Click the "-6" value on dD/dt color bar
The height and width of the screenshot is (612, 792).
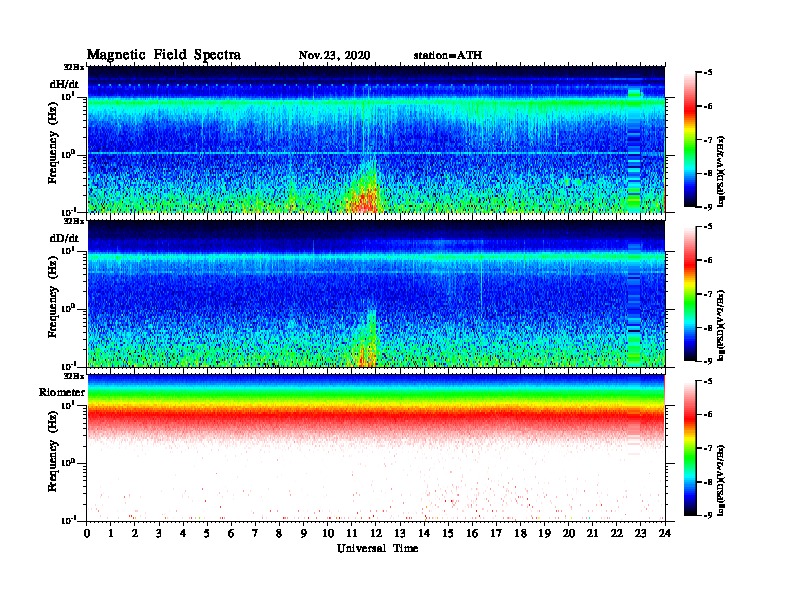click(x=708, y=261)
